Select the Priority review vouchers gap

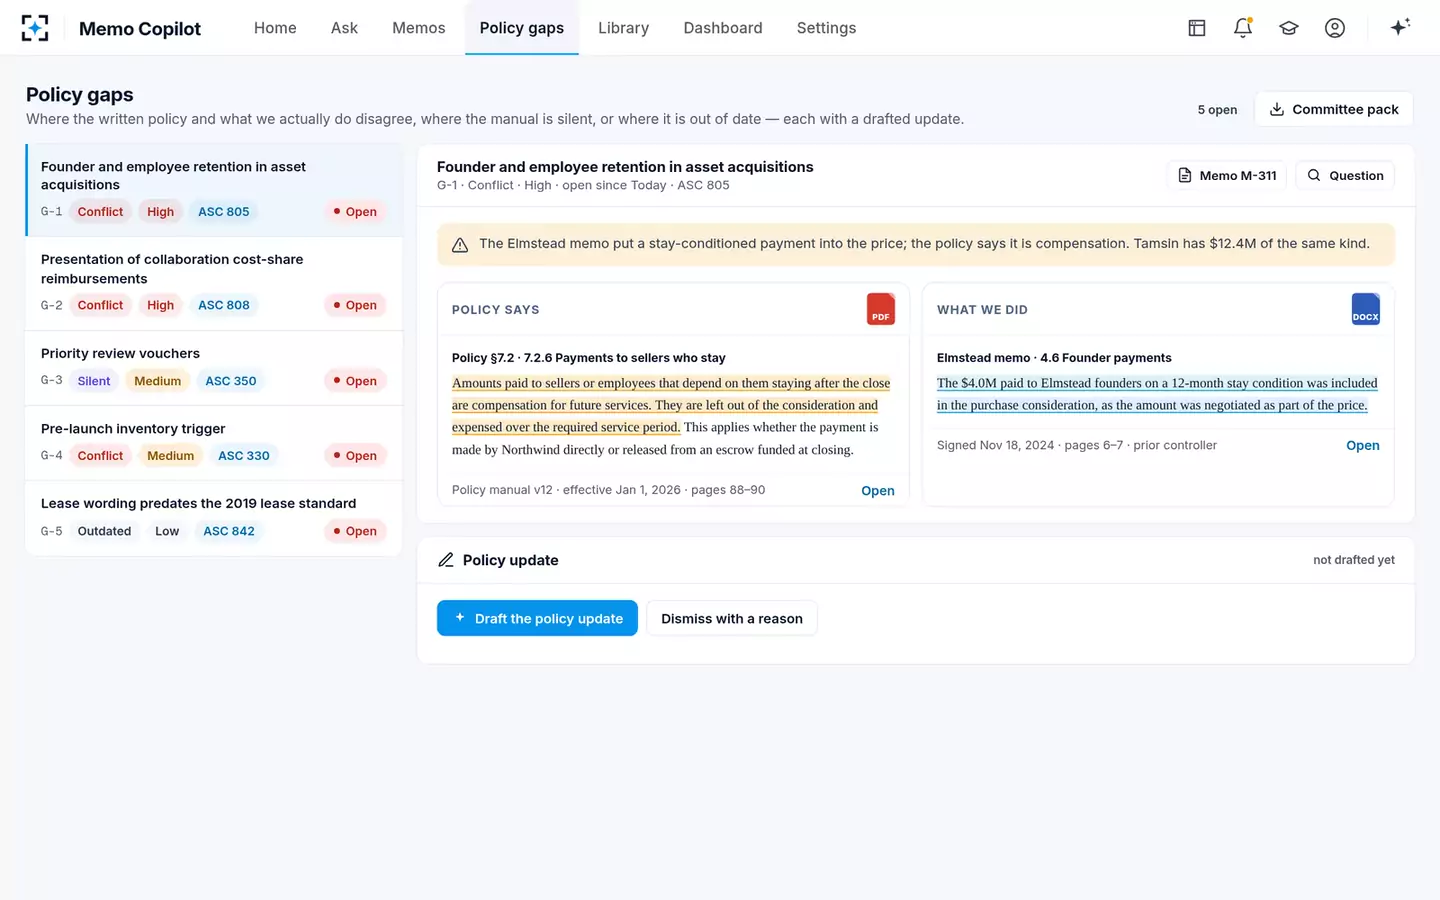pos(214,368)
